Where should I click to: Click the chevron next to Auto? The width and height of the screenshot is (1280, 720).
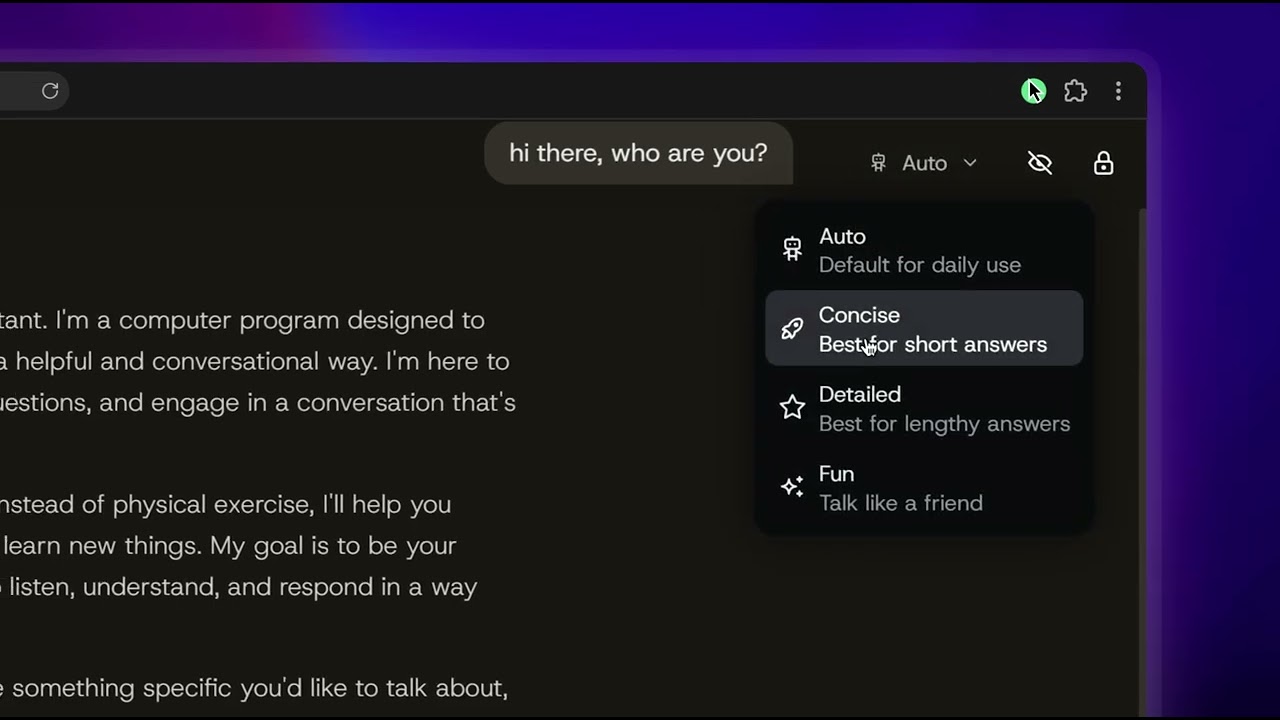[969, 163]
